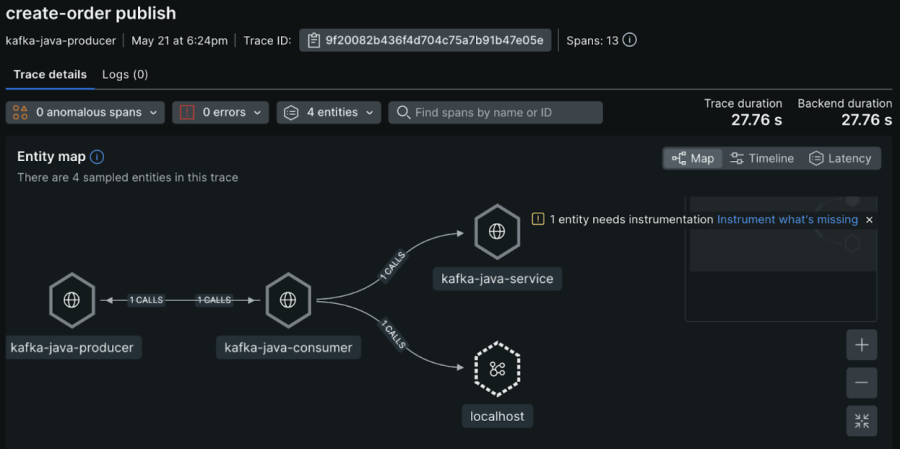The width and height of the screenshot is (900, 449).
Task: Click the yellow warning icon in banner
Action: 538,219
